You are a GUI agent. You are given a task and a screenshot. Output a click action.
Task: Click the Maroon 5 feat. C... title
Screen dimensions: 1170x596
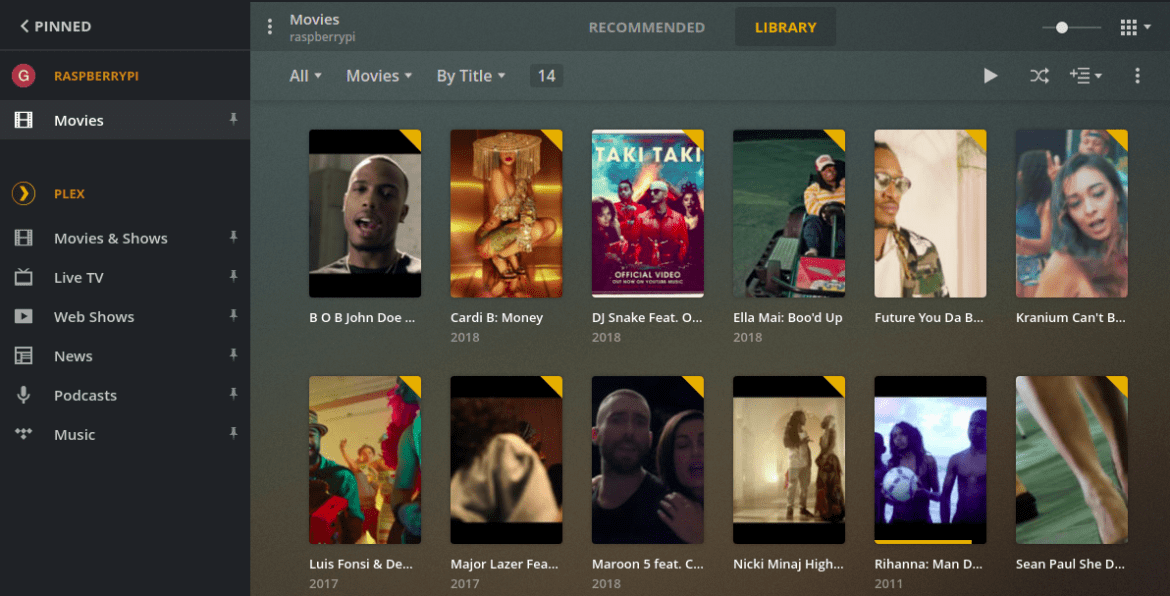(x=648, y=565)
